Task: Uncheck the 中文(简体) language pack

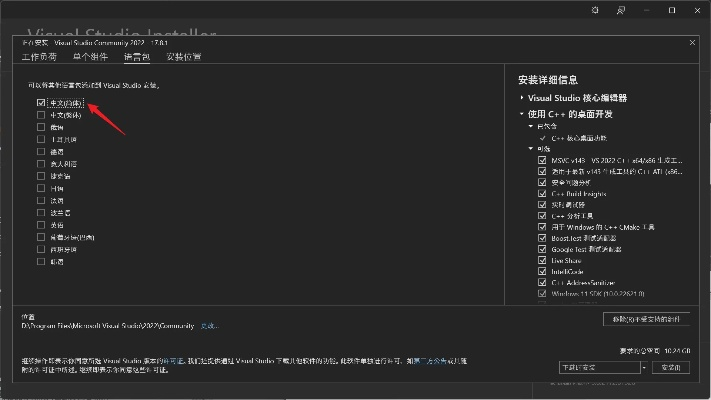Action: [41, 103]
